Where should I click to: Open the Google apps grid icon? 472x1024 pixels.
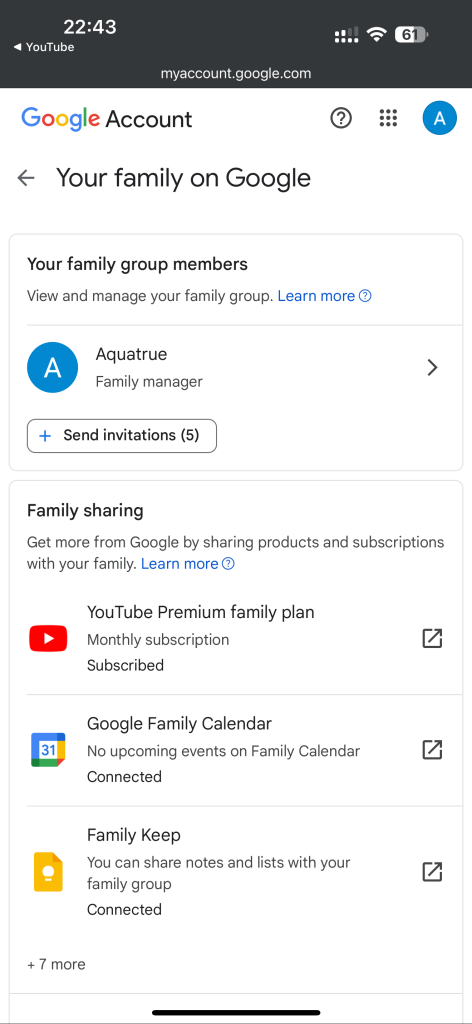[388, 118]
